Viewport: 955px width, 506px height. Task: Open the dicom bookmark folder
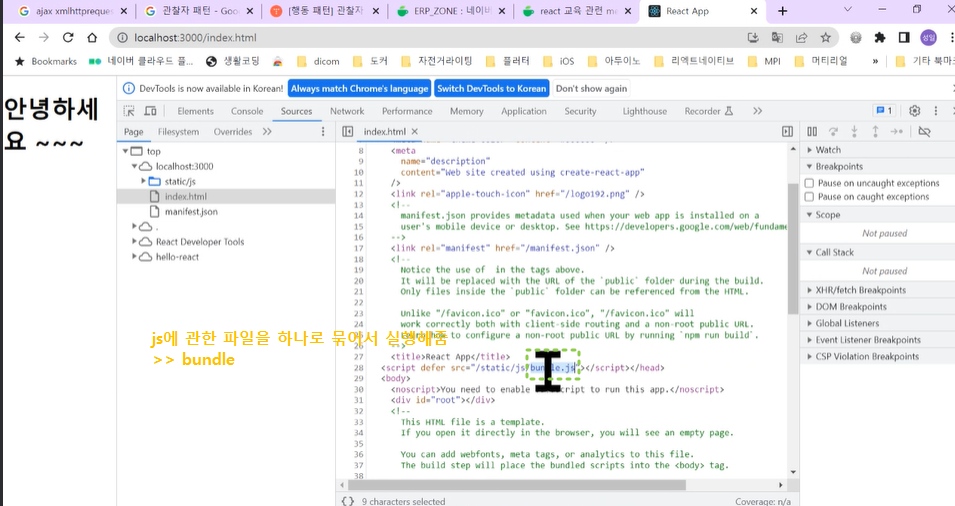tap(318, 61)
